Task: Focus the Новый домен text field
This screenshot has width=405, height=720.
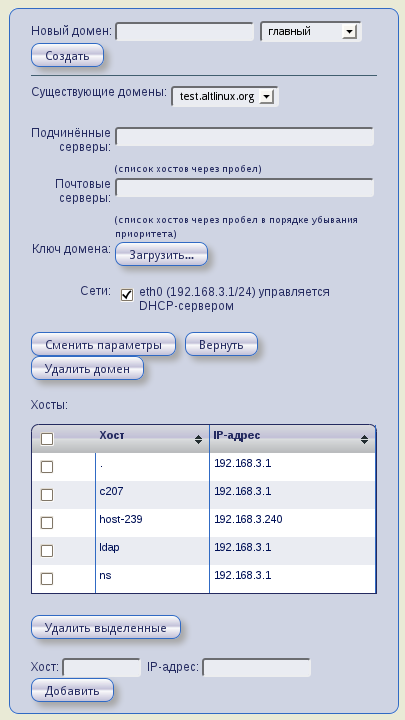Action: 185,32
